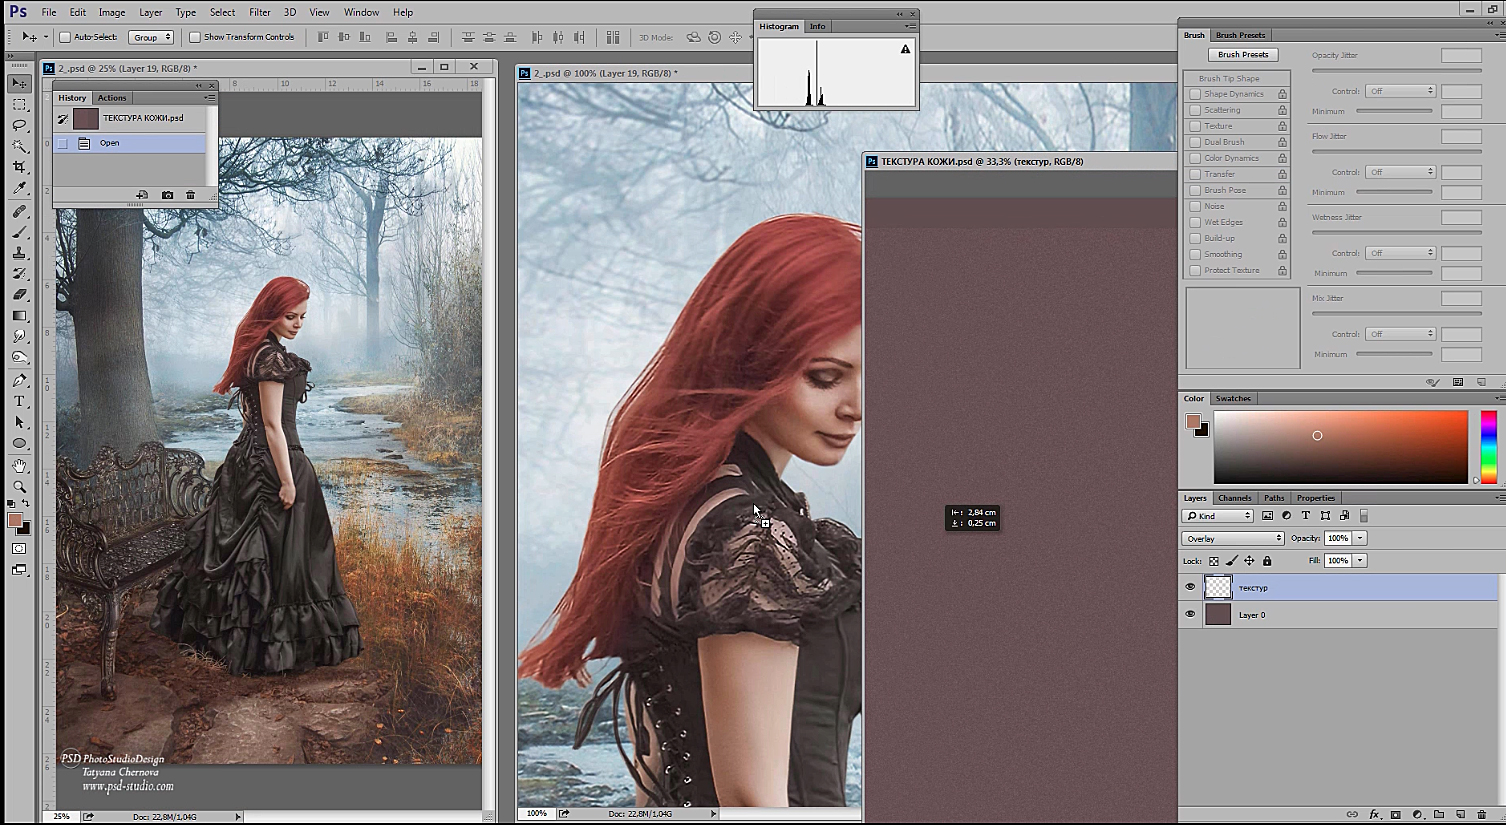Select Brush Tip Shape option
This screenshot has height=825, width=1506.
coord(1238,78)
